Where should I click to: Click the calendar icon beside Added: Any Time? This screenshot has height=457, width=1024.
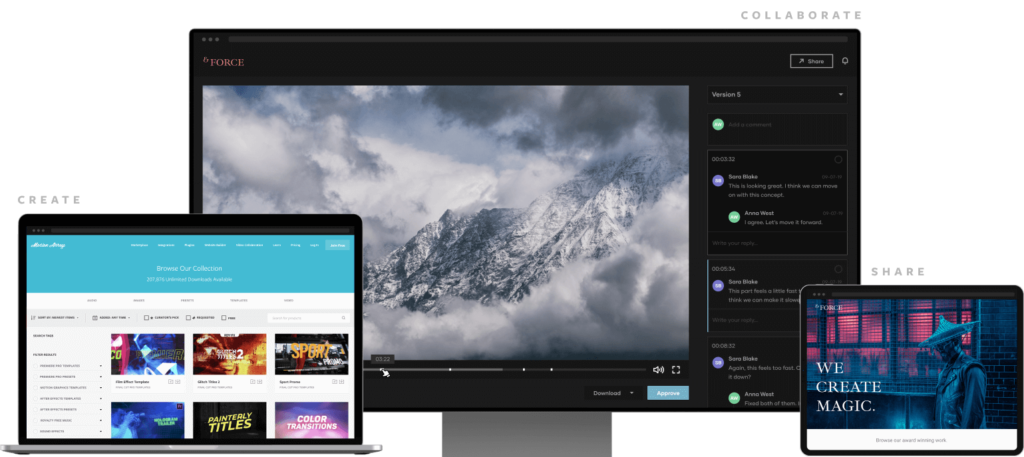click(95, 318)
